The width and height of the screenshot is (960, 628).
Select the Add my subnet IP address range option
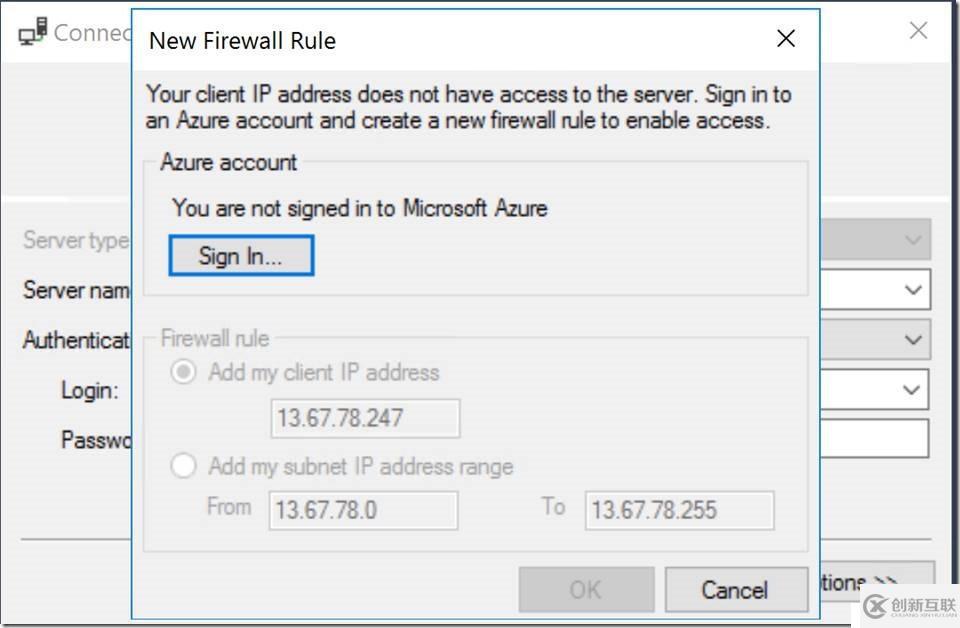point(183,465)
